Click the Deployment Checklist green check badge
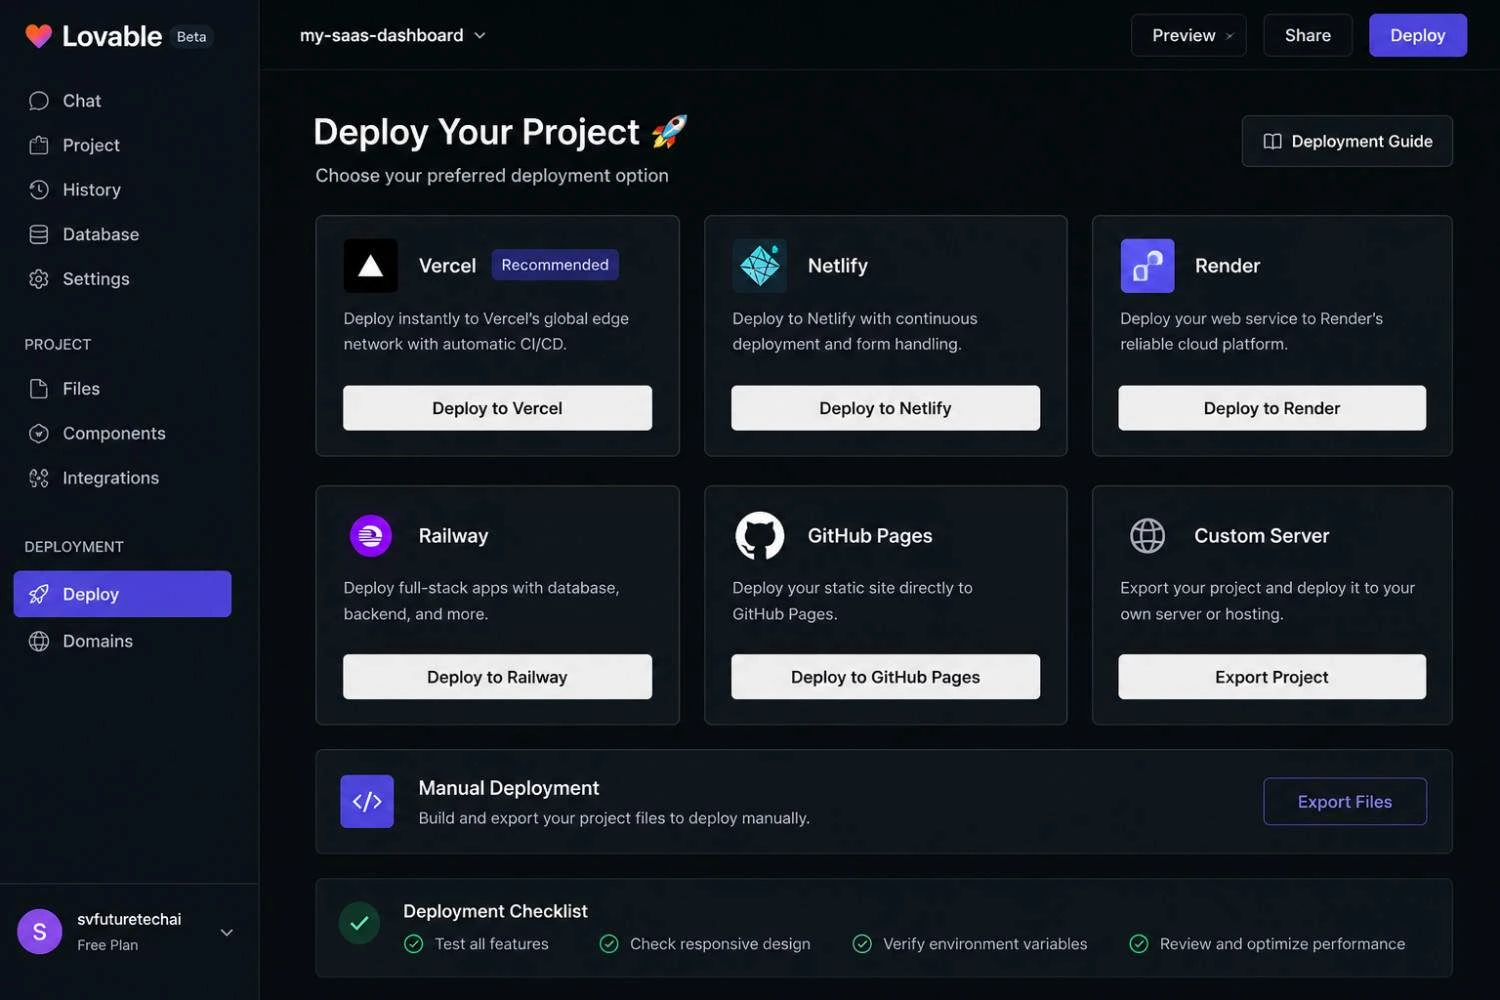The width and height of the screenshot is (1500, 1000). [359, 923]
